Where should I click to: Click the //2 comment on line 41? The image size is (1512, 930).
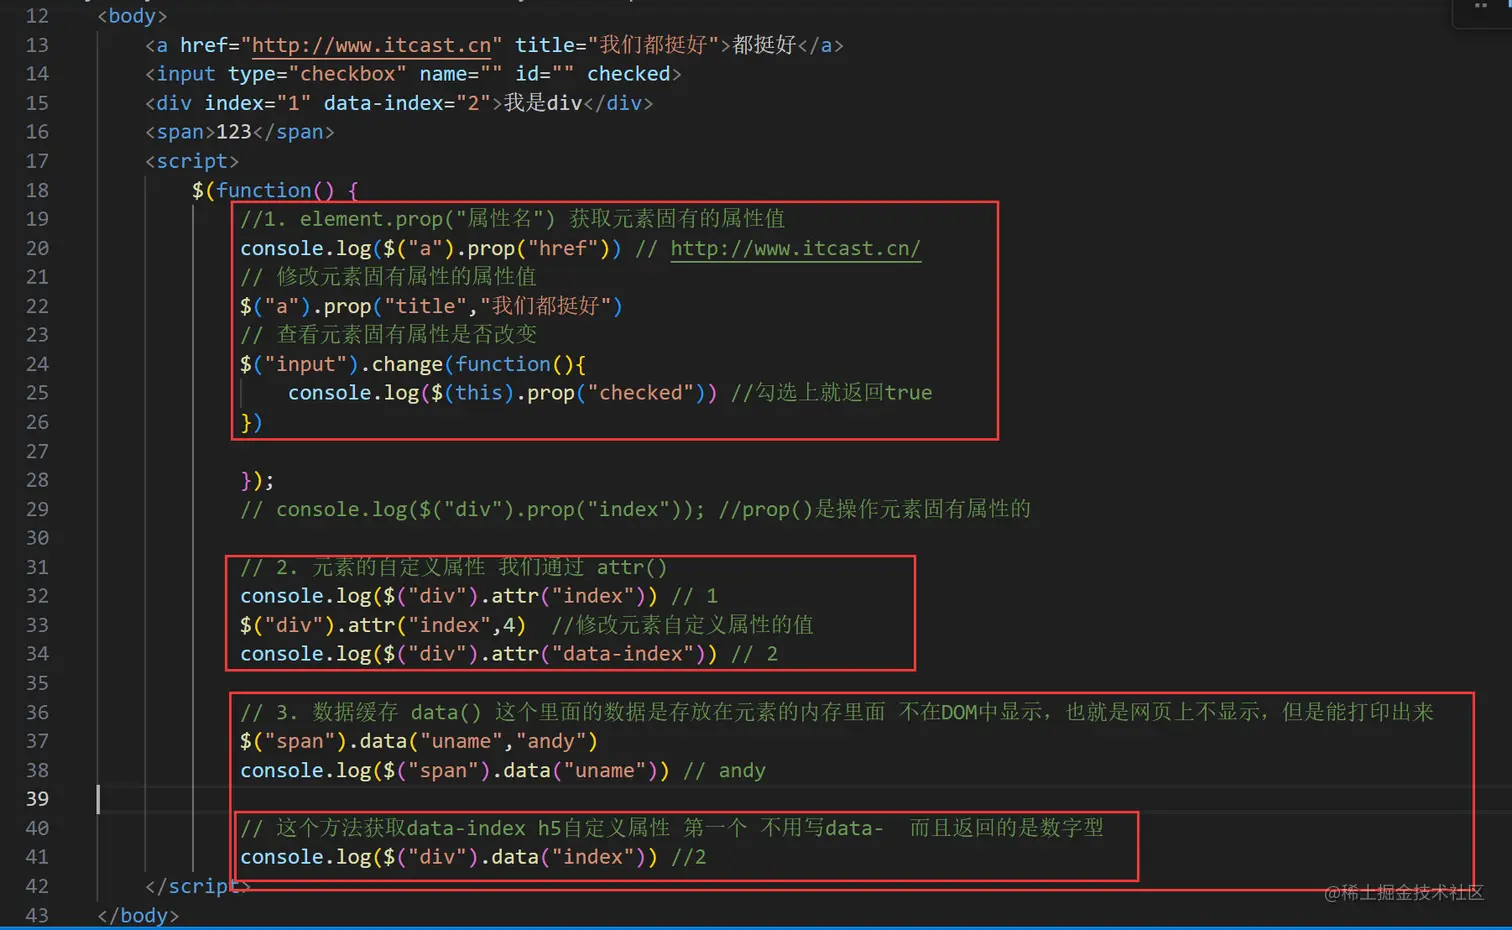pyautogui.click(x=689, y=857)
